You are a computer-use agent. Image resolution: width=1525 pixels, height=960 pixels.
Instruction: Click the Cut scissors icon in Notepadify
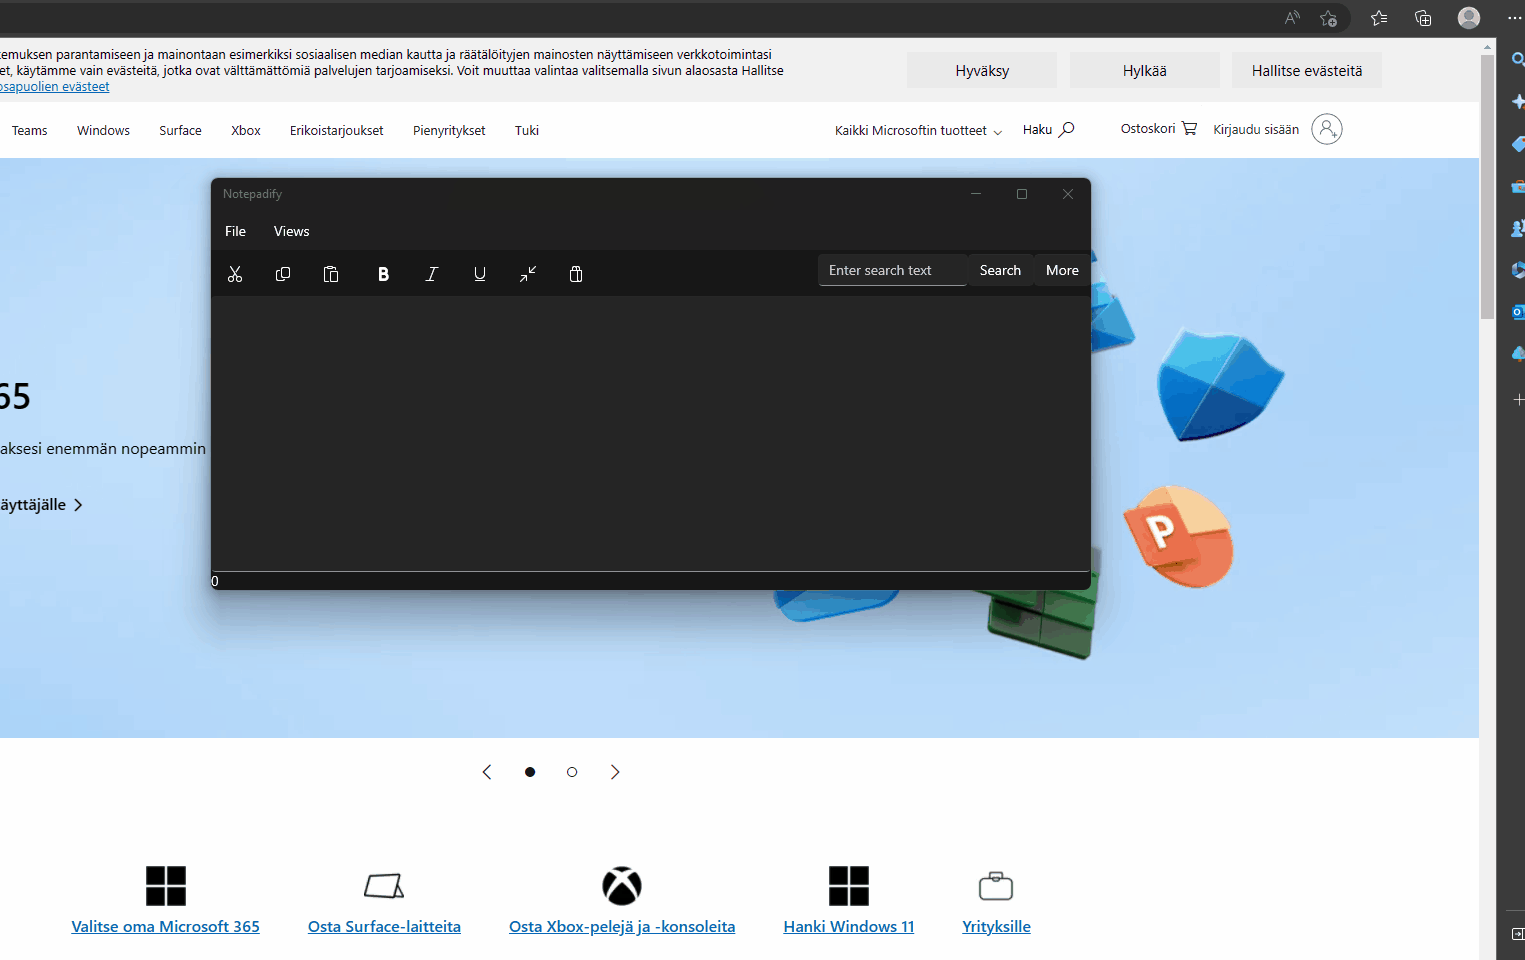pos(235,274)
